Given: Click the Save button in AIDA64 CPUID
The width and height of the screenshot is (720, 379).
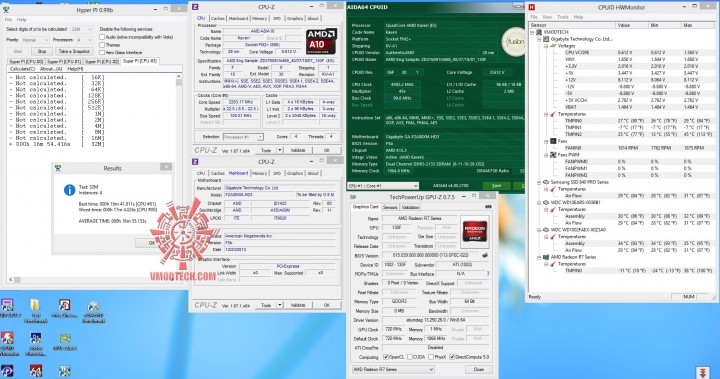Looking at the screenshot, I should [x=497, y=186].
